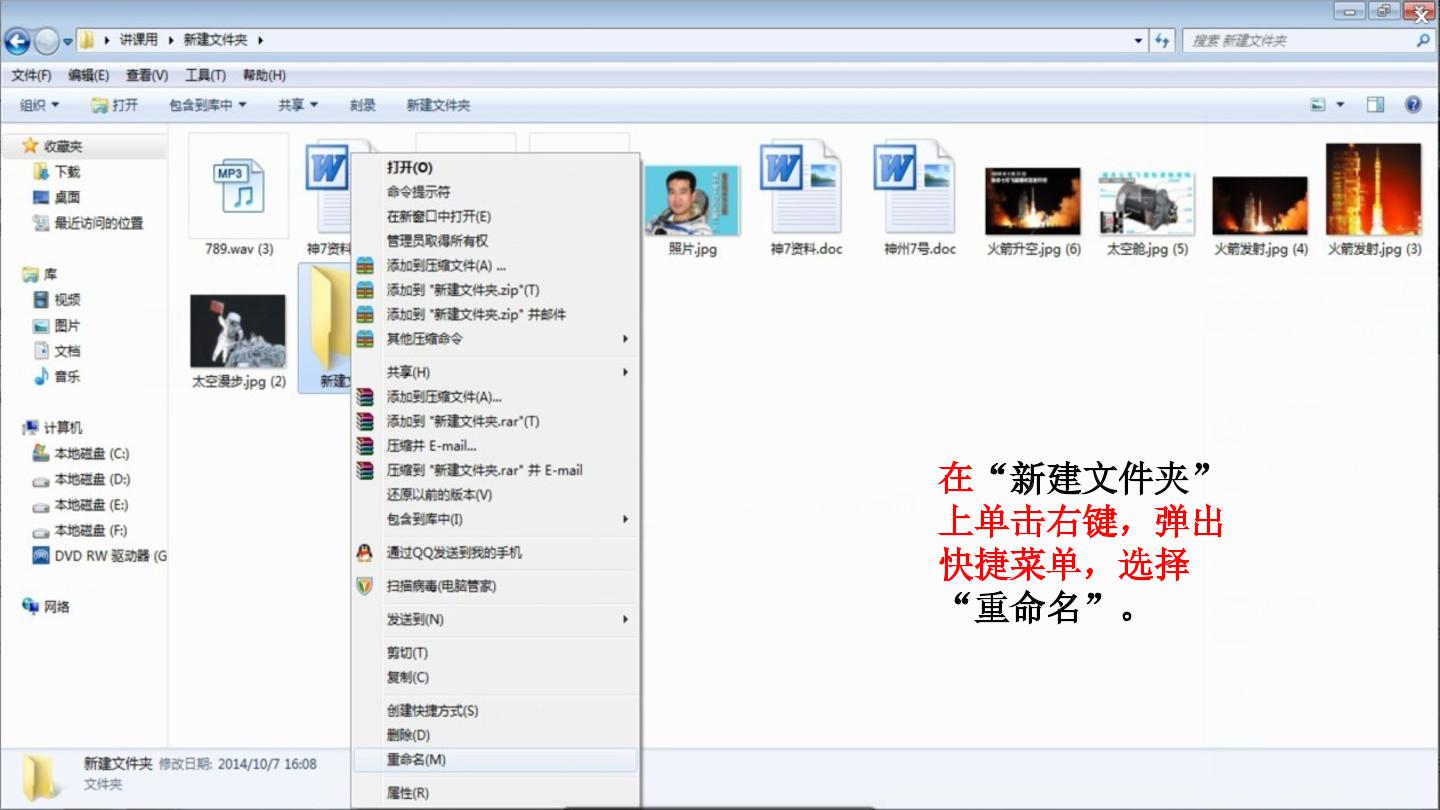The image size is (1440, 810).
Task: Click the 音乐 library icon
Action: pos(41,377)
